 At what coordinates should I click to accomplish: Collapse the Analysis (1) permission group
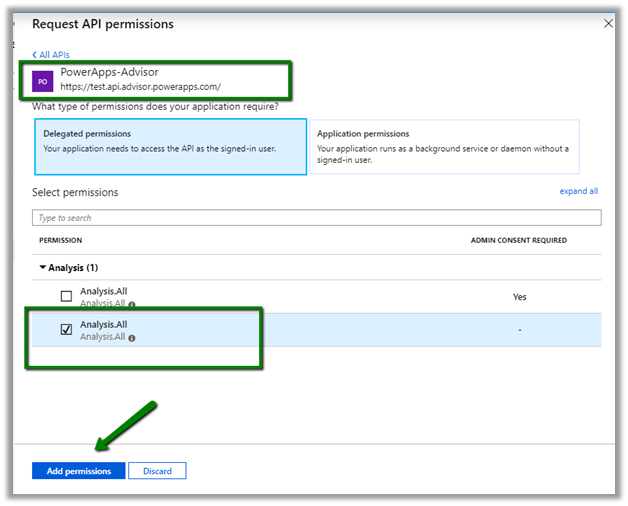click(42, 267)
